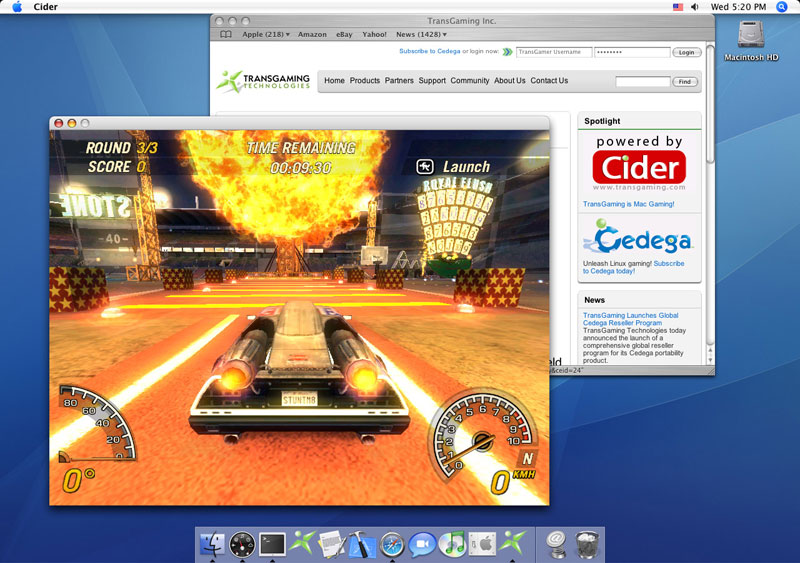This screenshot has width=800, height=563.
Task: Launch Xcode hammer icon in Dock
Action: [362, 544]
